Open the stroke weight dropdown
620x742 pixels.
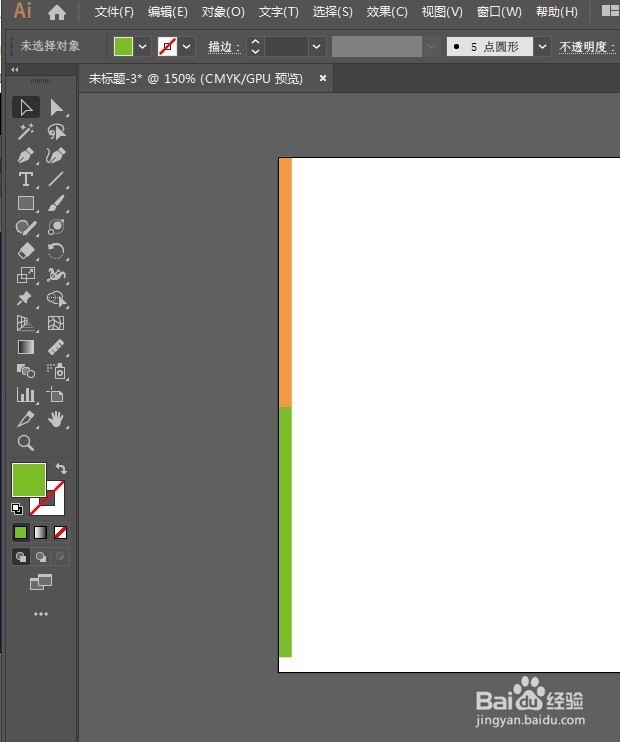(x=317, y=46)
